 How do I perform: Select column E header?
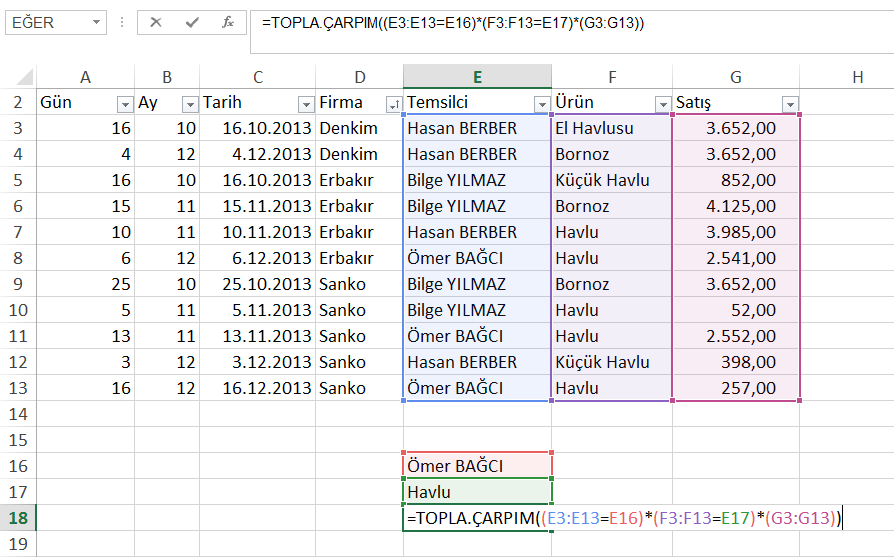477,77
